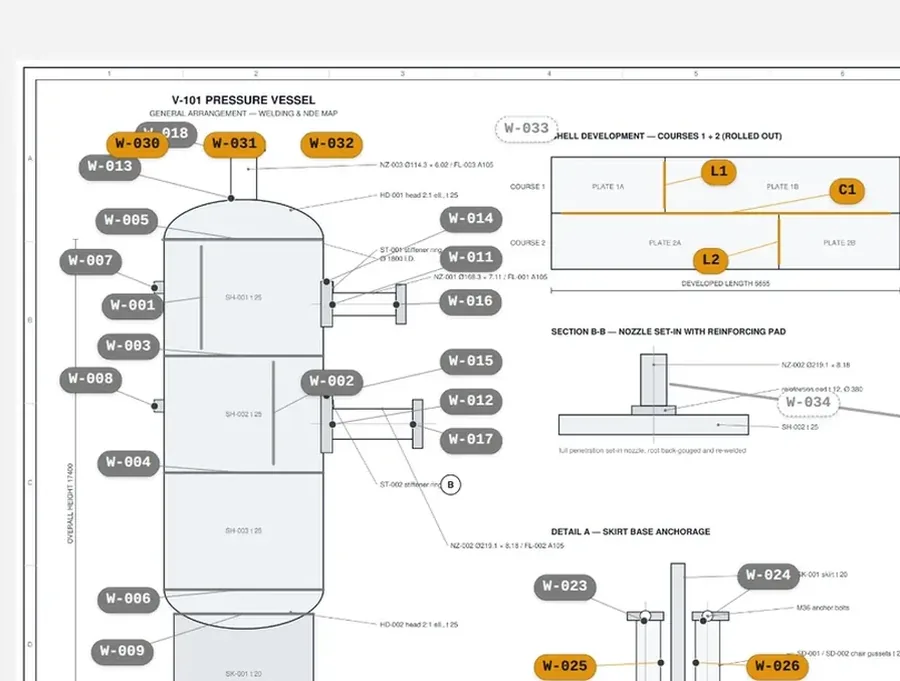The width and height of the screenshot is (900, 681).
Task: Click the circled B section marker
Action: tap(451, 485)
